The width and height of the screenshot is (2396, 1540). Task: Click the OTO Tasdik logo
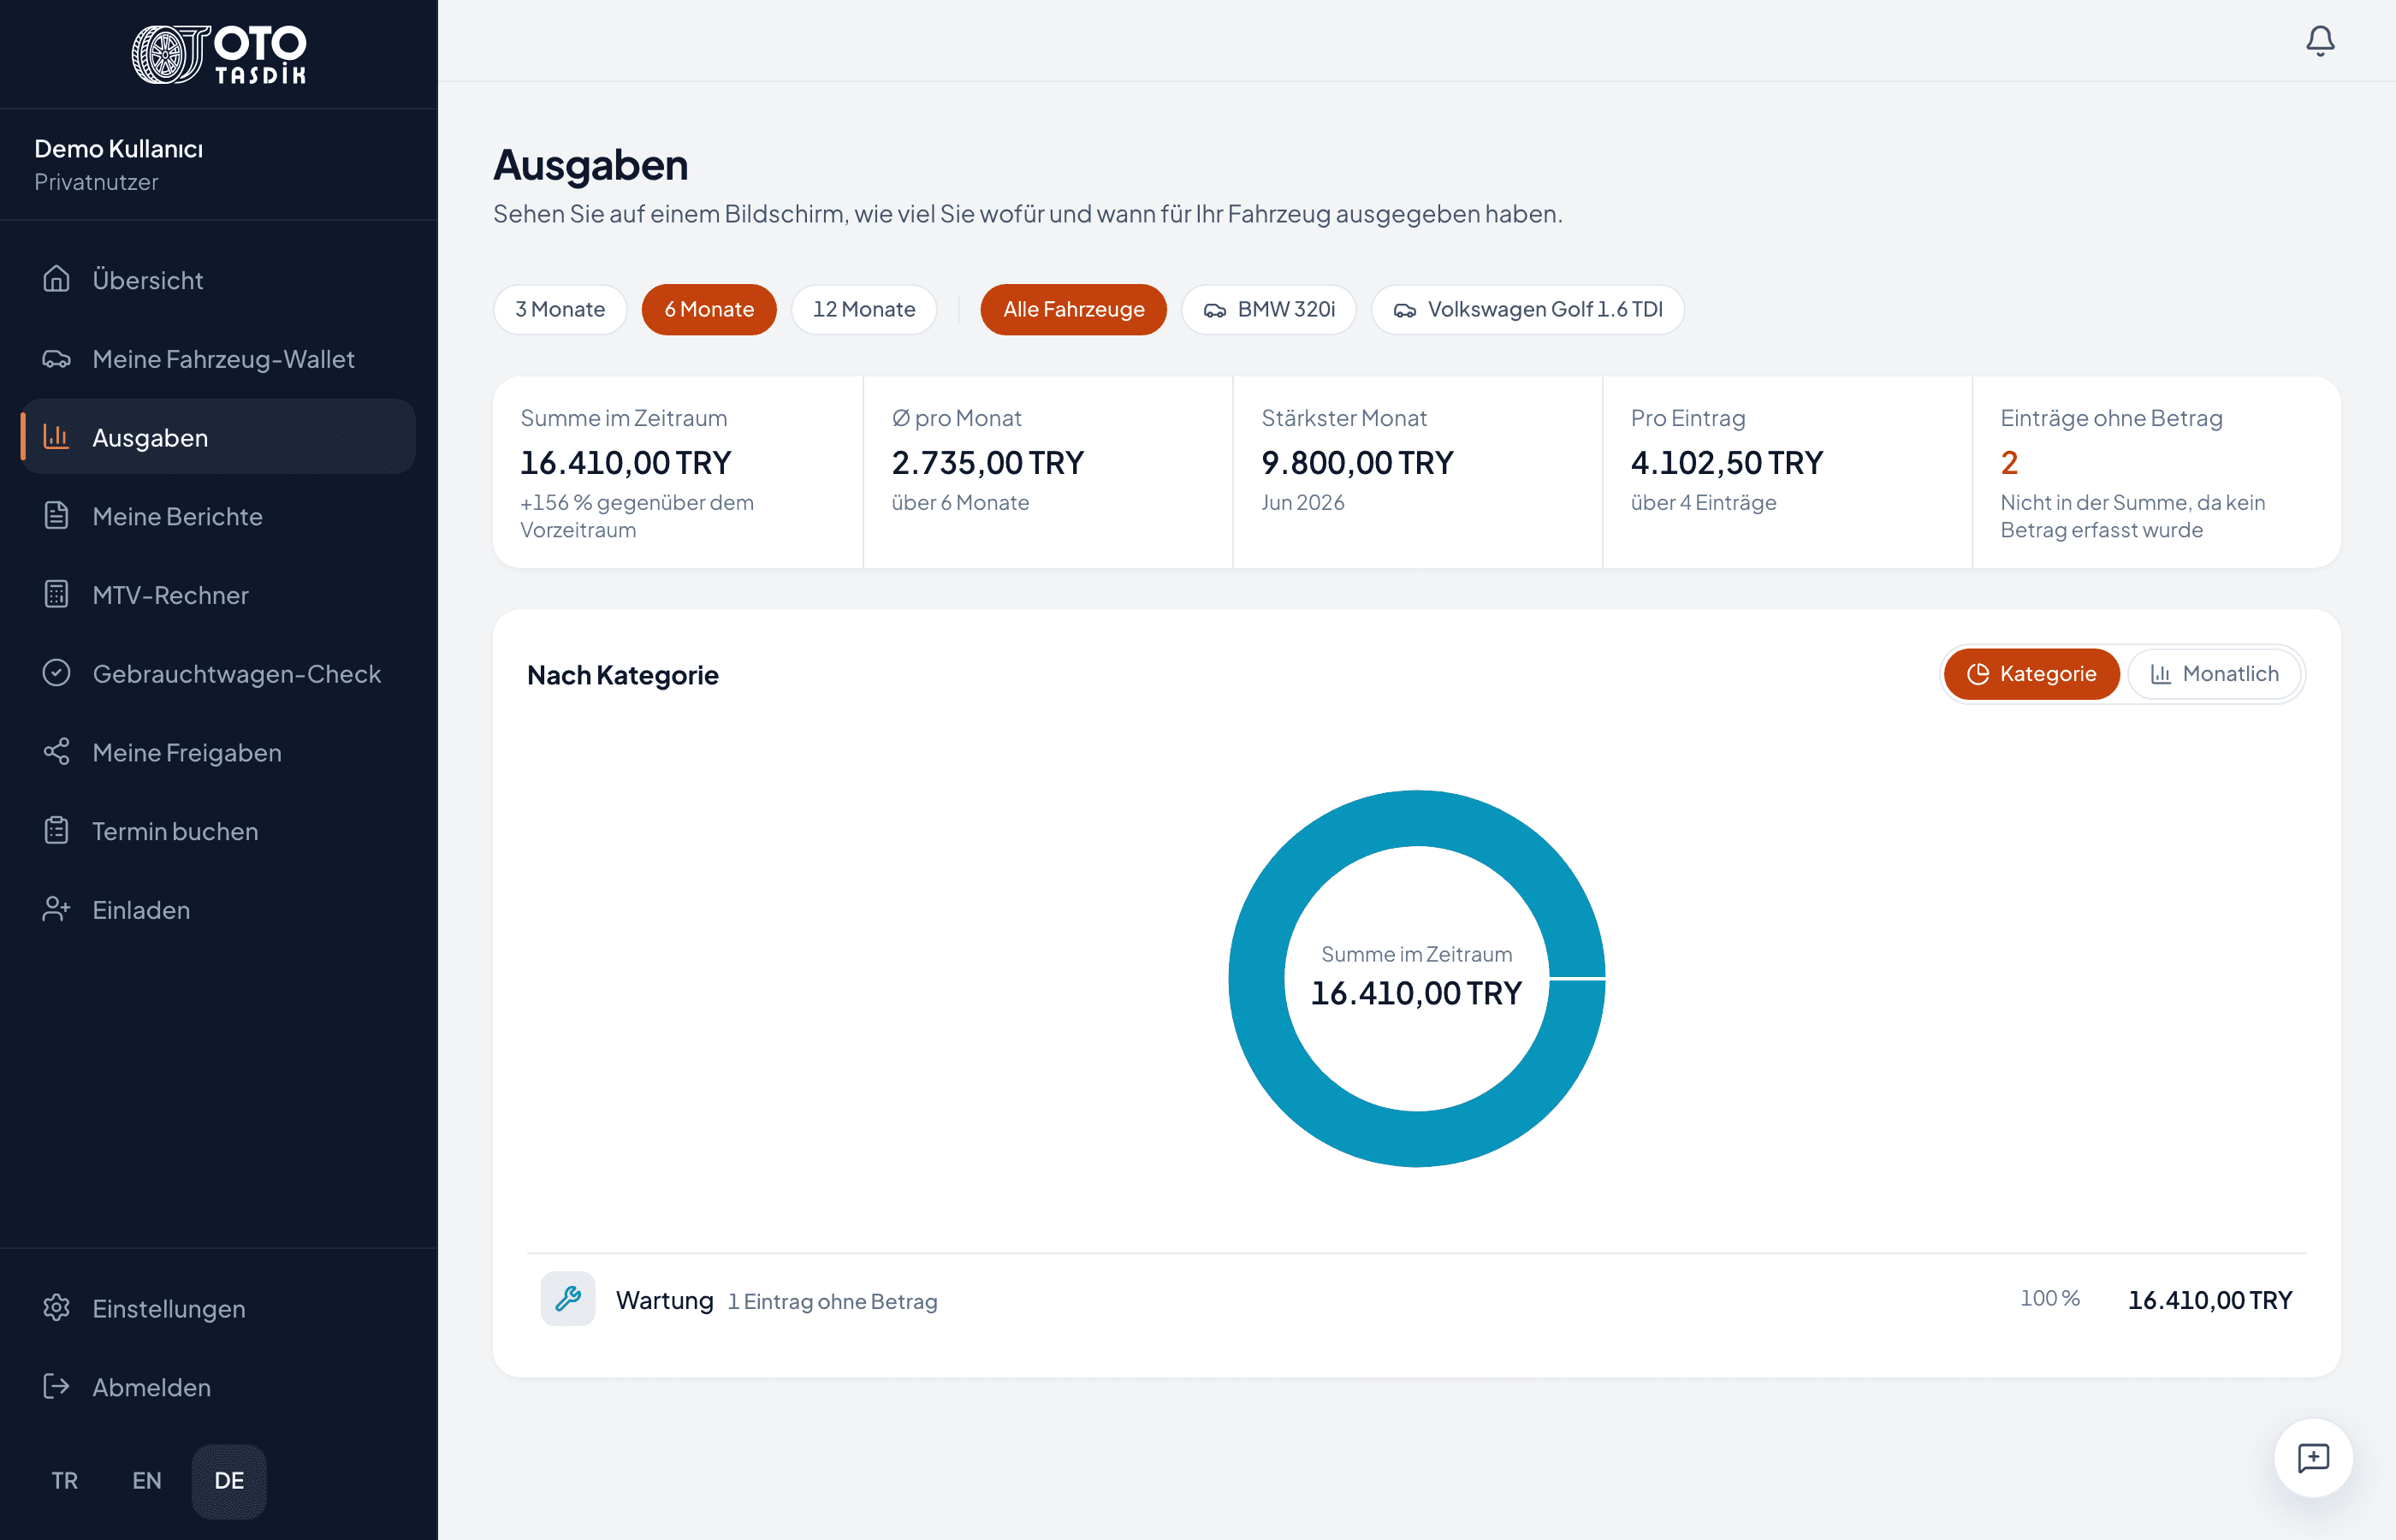click(x=219, y=54)
